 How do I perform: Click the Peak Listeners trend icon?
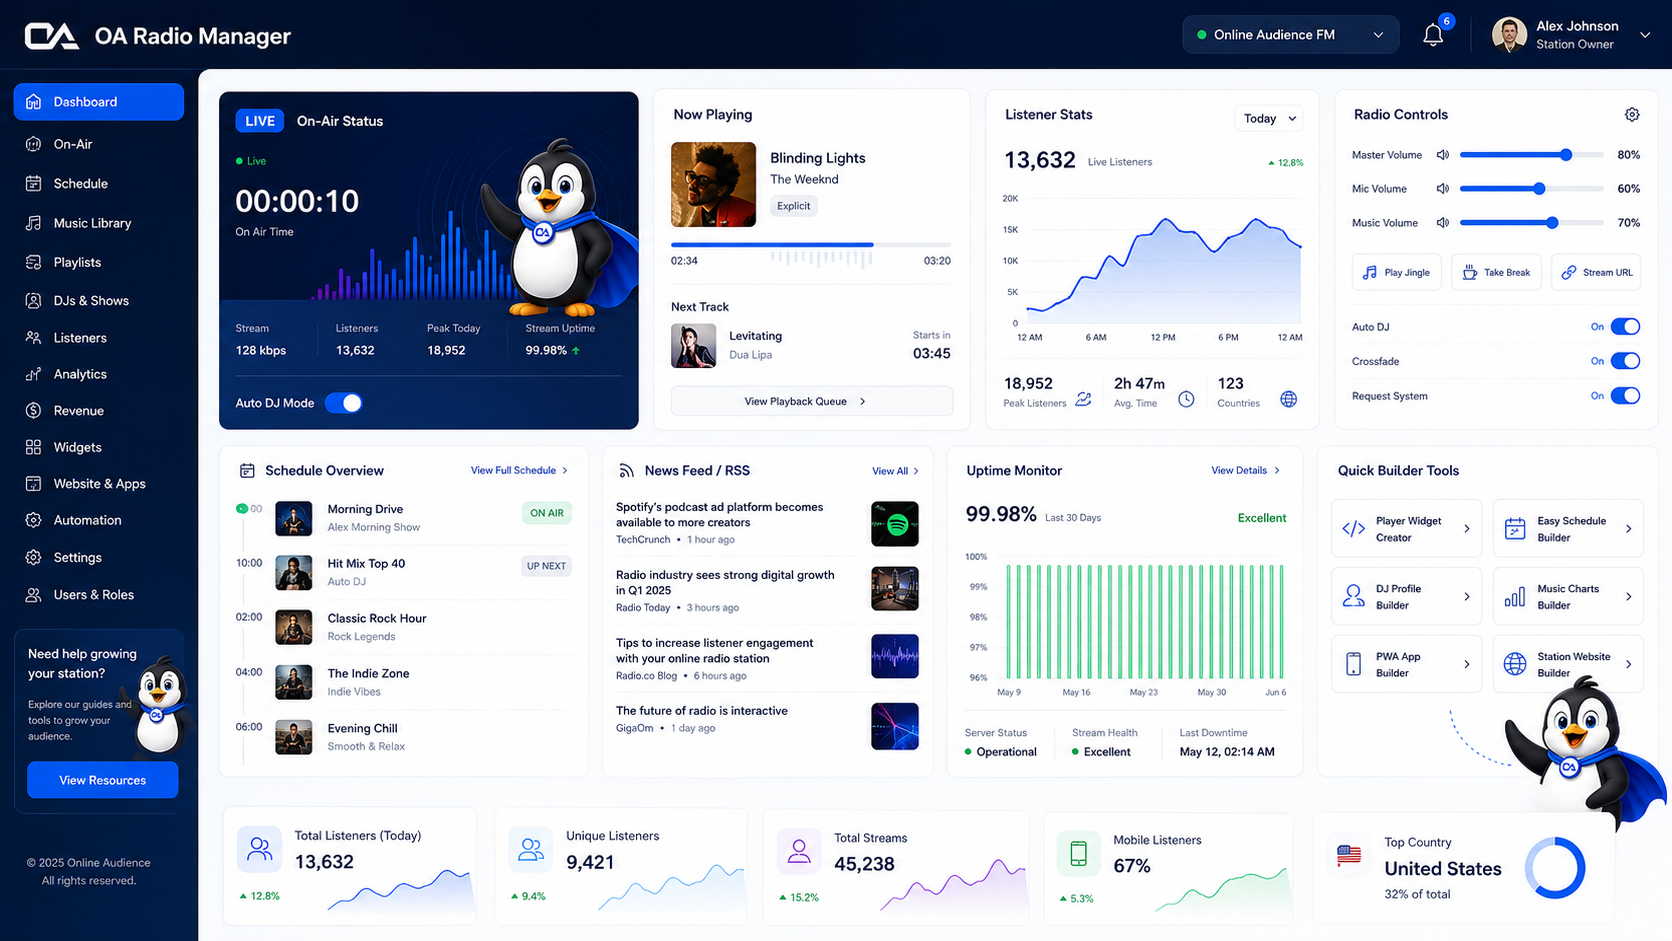pos(1084,399)
